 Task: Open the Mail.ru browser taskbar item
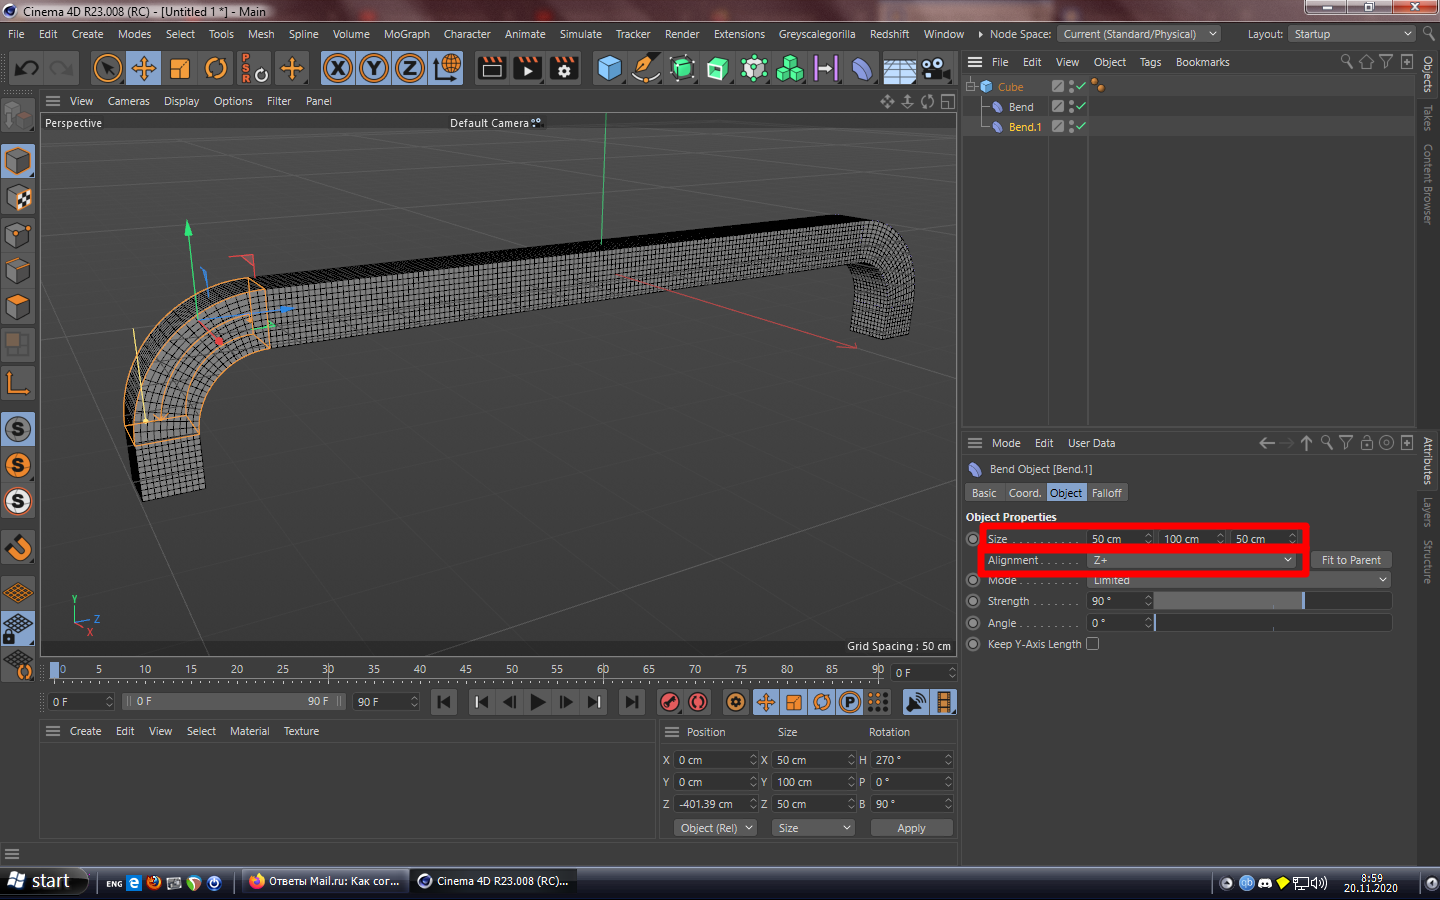tap(325, 881)
